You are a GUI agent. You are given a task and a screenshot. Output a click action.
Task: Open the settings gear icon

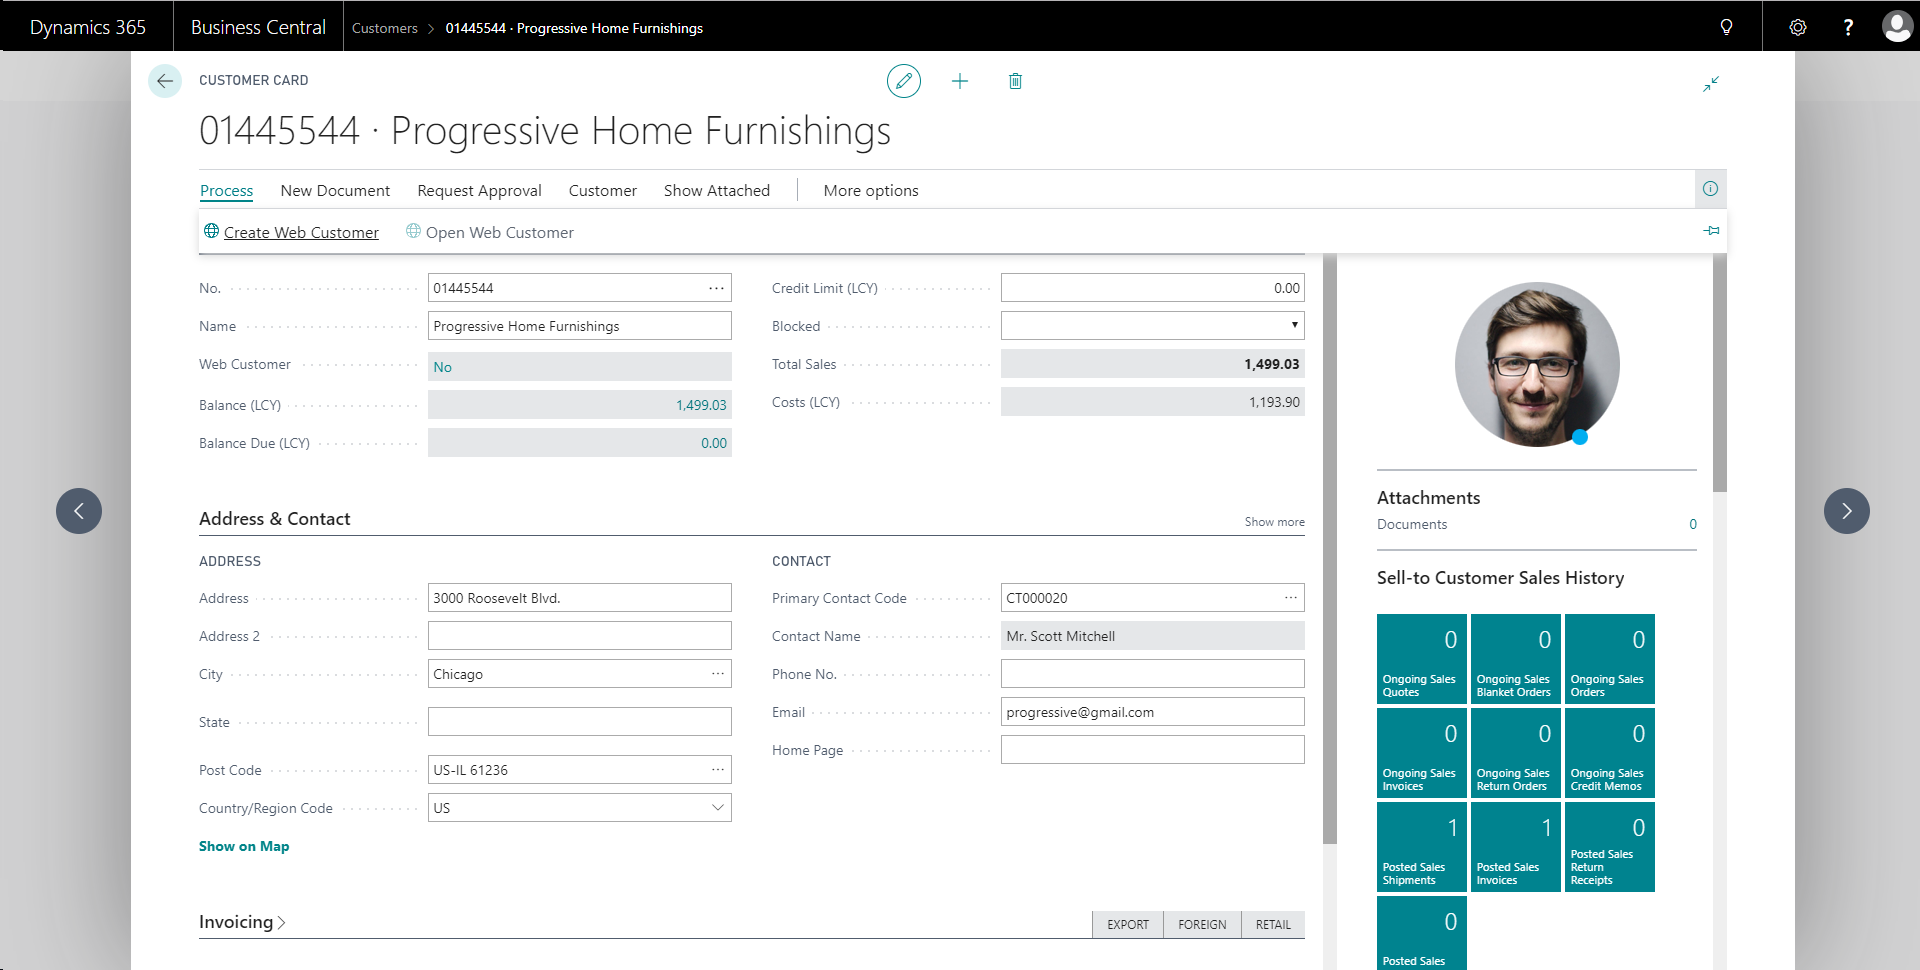(x=1798, y=27)
